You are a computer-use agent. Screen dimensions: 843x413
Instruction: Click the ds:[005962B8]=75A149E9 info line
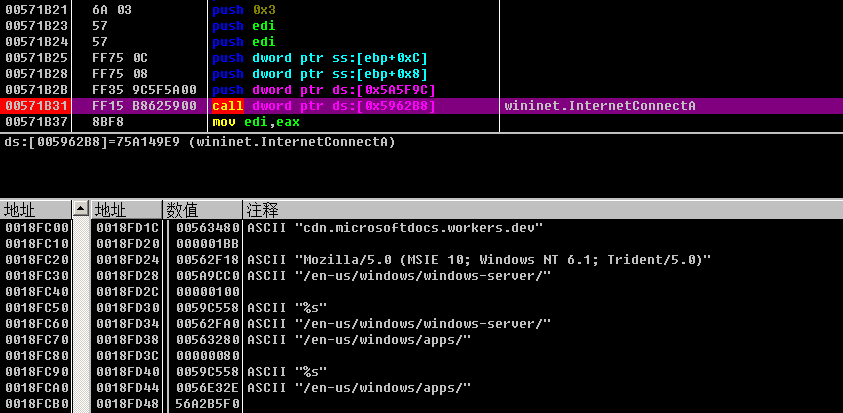pyautogui.click(x=200, y=142)
